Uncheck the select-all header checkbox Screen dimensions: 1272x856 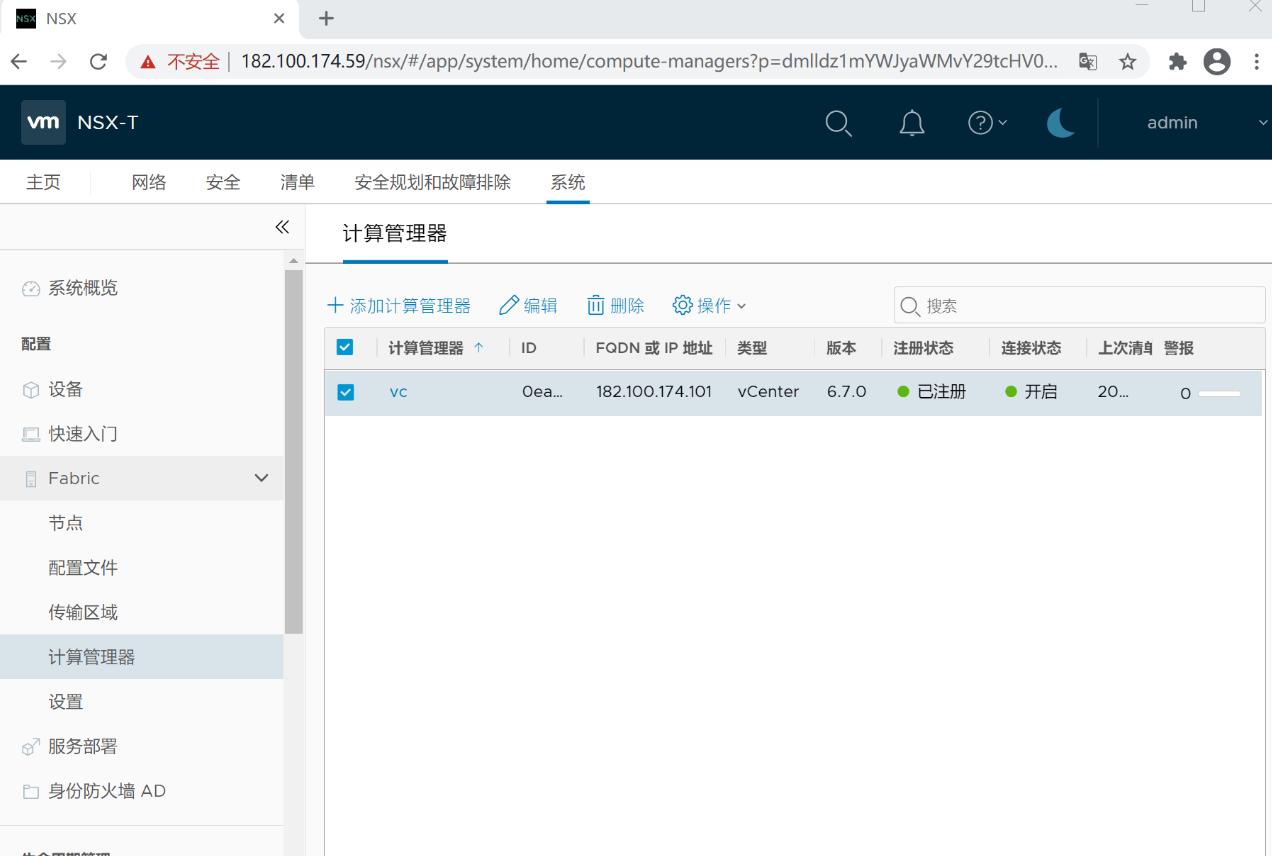click(346, 348)
